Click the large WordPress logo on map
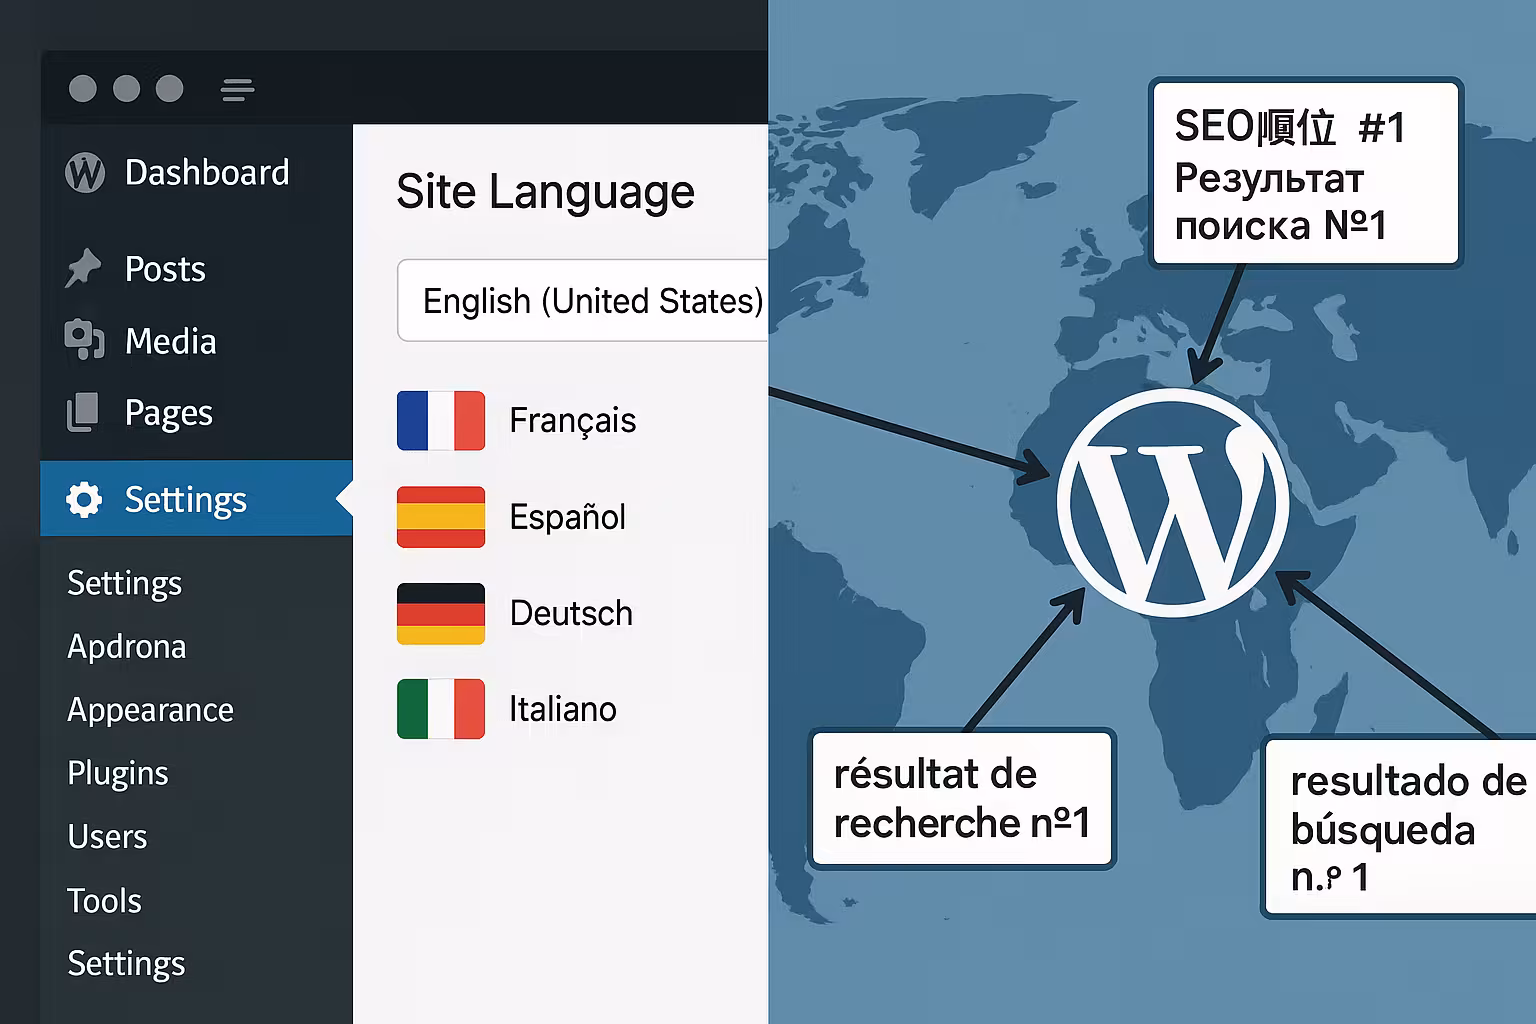Screen dimensions: 1536x1024 (x=1173, y=503)
